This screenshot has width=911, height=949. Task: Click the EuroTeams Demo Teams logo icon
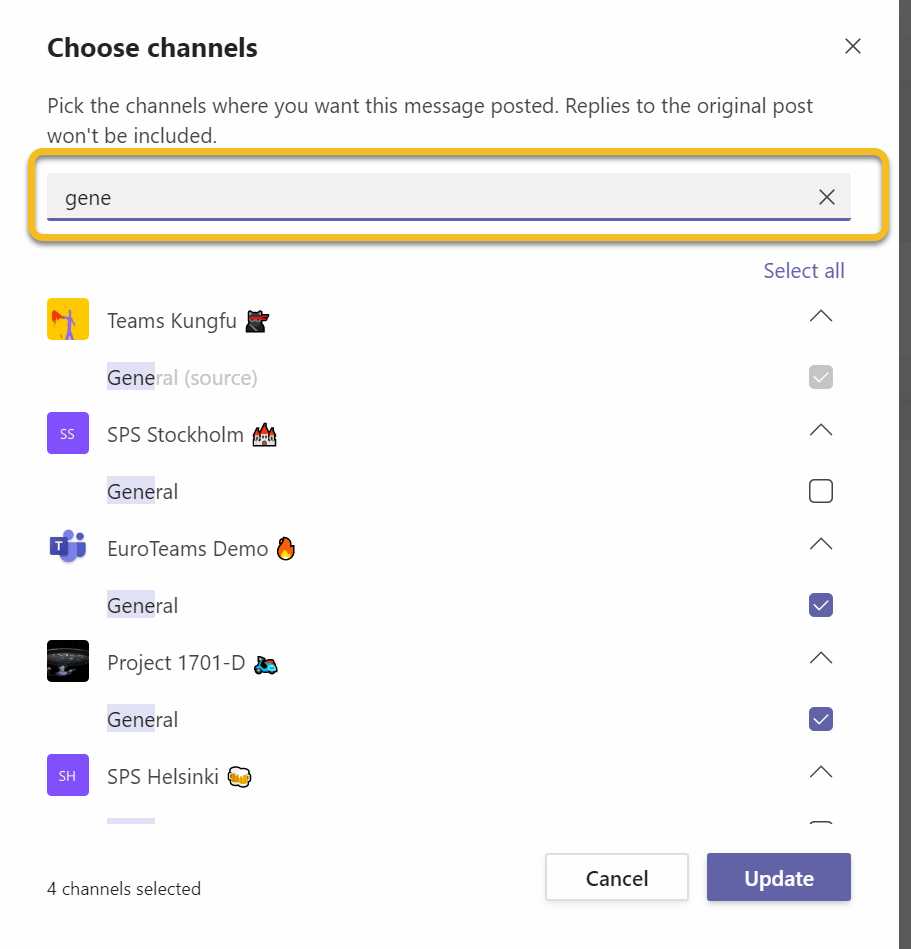(x=68, y=548)
